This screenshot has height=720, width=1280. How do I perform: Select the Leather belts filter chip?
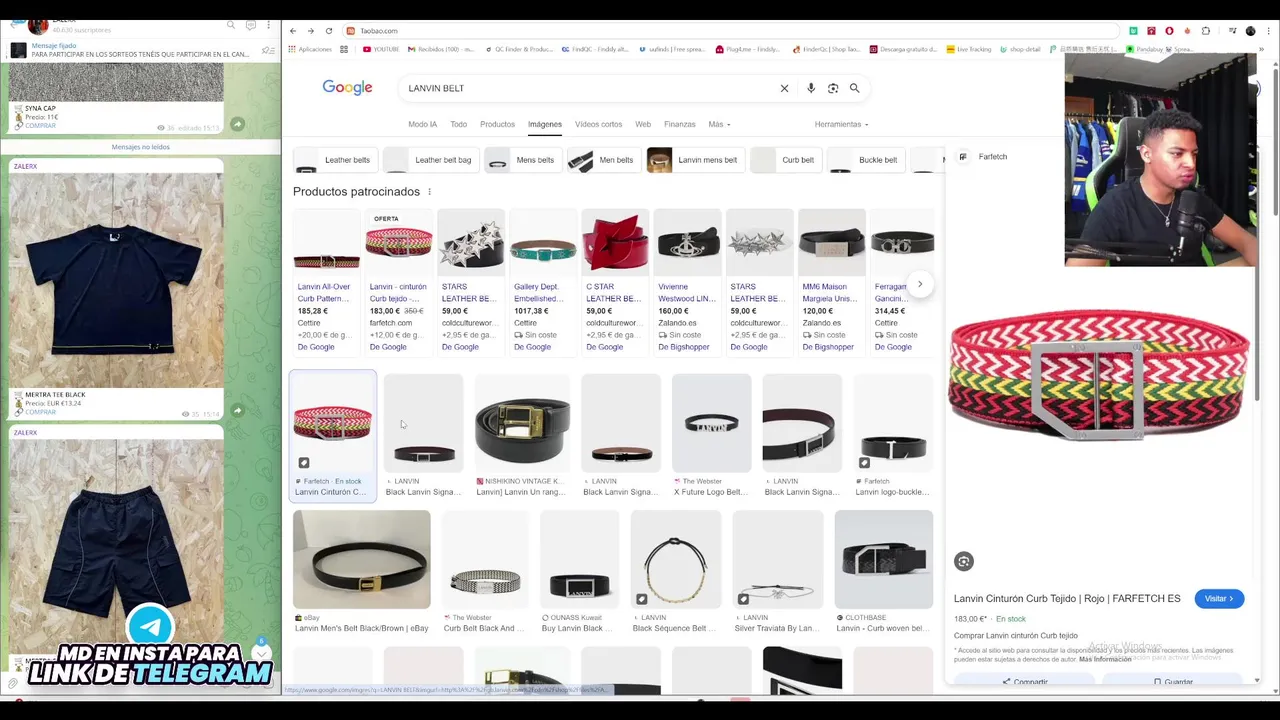334,160
